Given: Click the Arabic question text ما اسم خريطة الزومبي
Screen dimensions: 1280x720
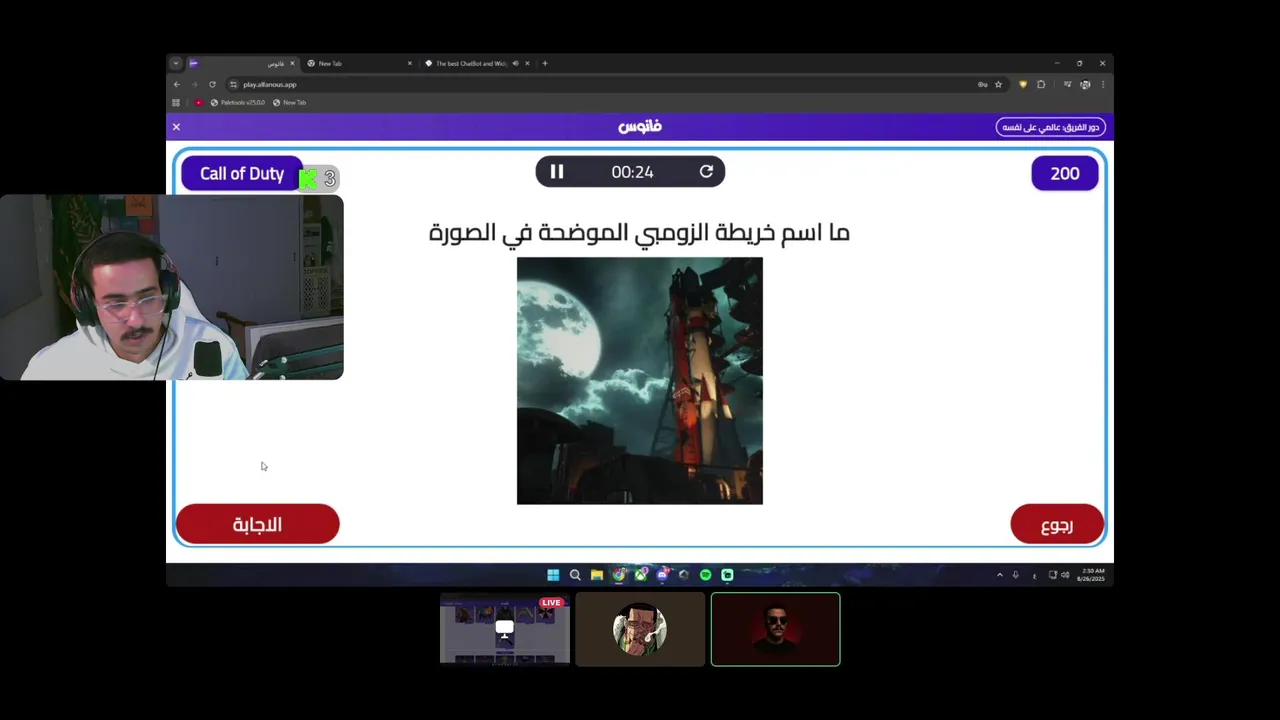Looking at the screenshot, I should tap(640, 233).
